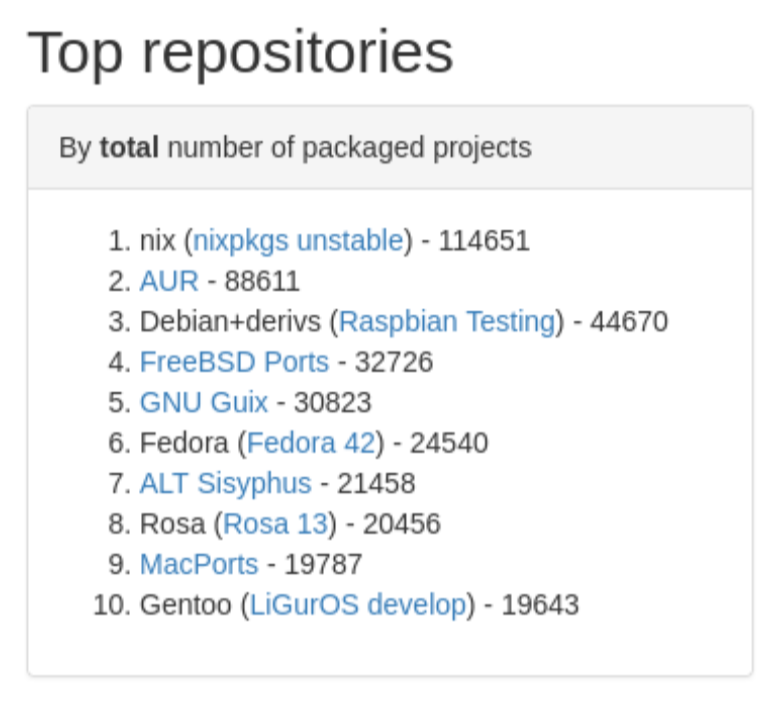This screenshot has width=774, height=703.
Task: Click the 30823 package count
Action: (332, 403)
